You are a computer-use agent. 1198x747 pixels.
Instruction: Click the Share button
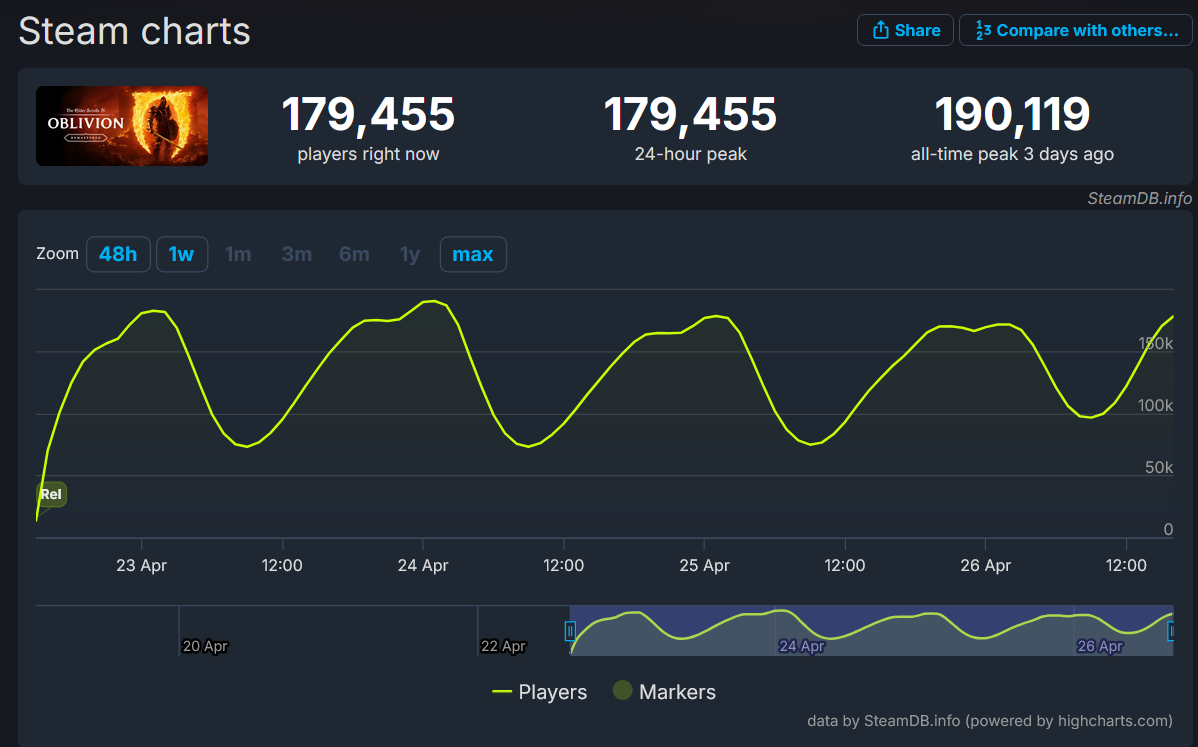pyautogui.click(x=905, y=31)
